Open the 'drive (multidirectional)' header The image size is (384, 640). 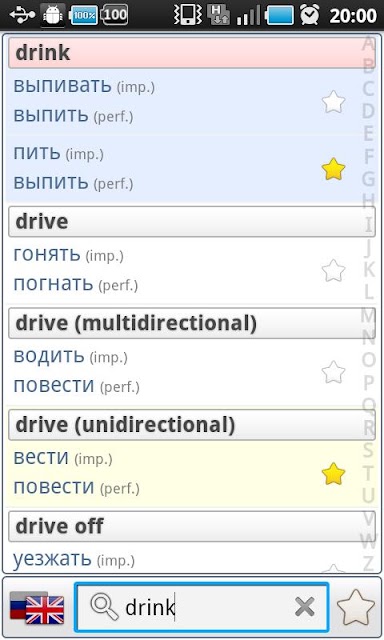coord(192,323)
